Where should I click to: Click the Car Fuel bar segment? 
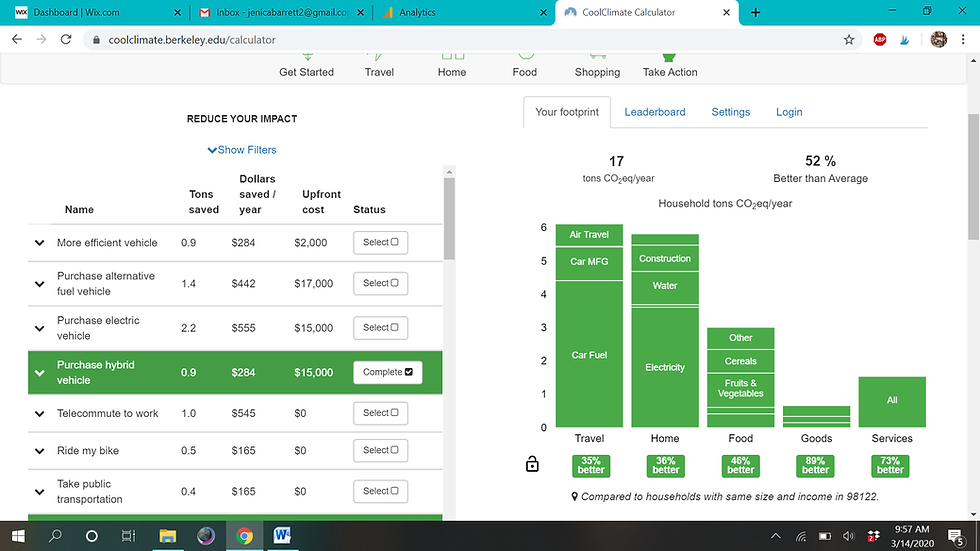coord(589,354)
